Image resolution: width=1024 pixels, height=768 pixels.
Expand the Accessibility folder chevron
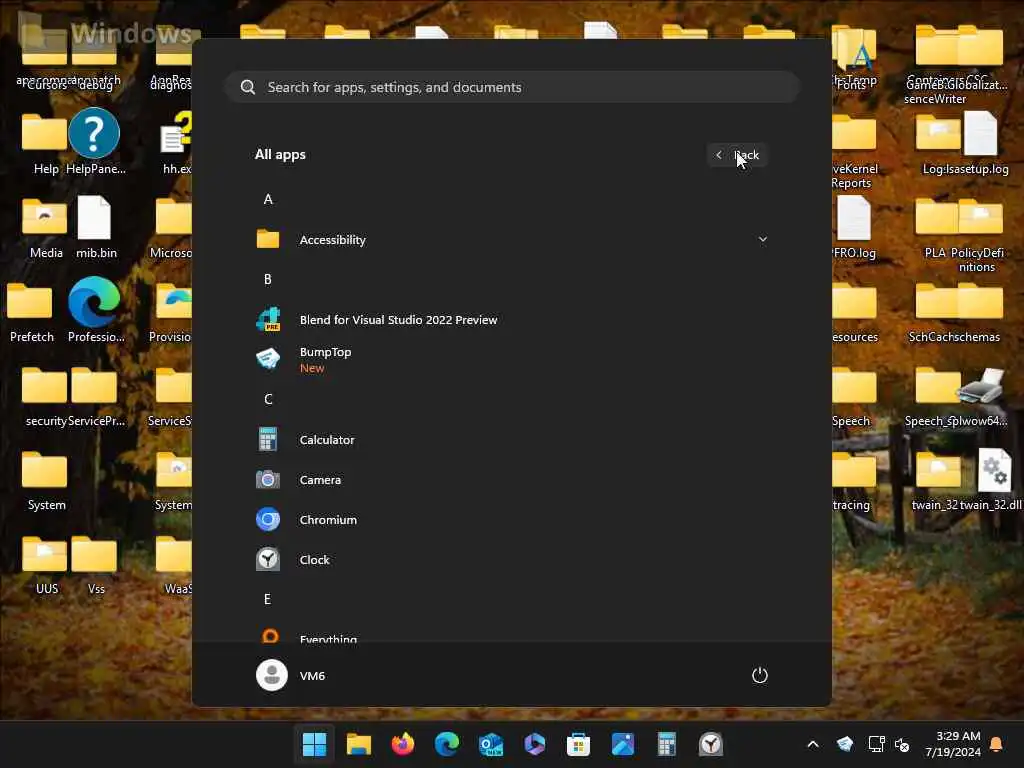(762, 240)
